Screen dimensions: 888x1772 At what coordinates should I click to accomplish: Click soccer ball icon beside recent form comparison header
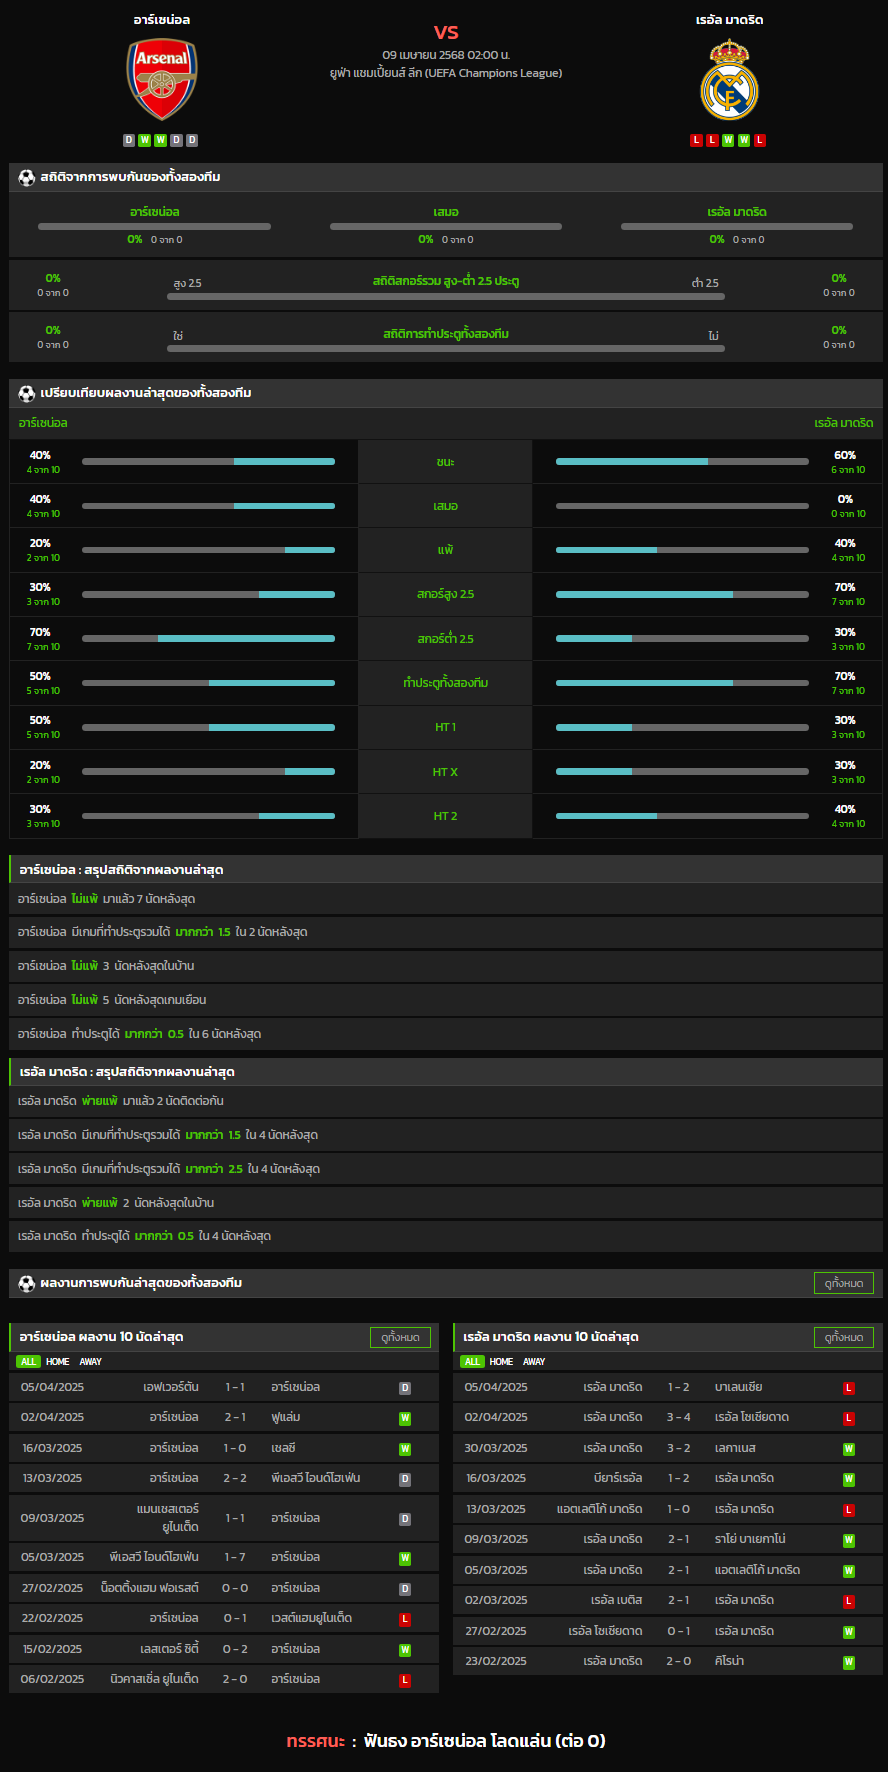point(27,393)
